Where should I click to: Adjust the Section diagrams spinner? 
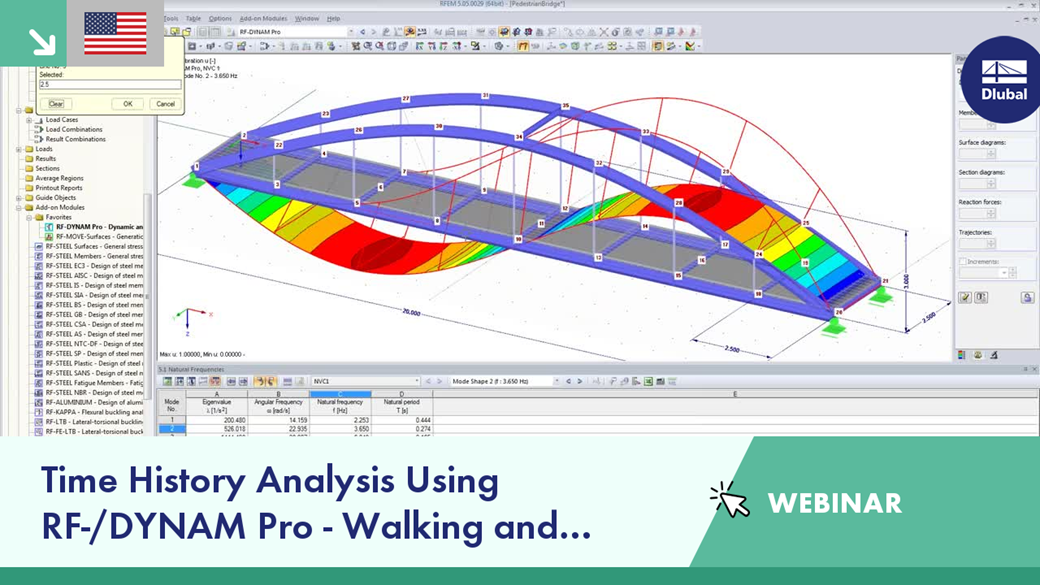pos(991,184)
